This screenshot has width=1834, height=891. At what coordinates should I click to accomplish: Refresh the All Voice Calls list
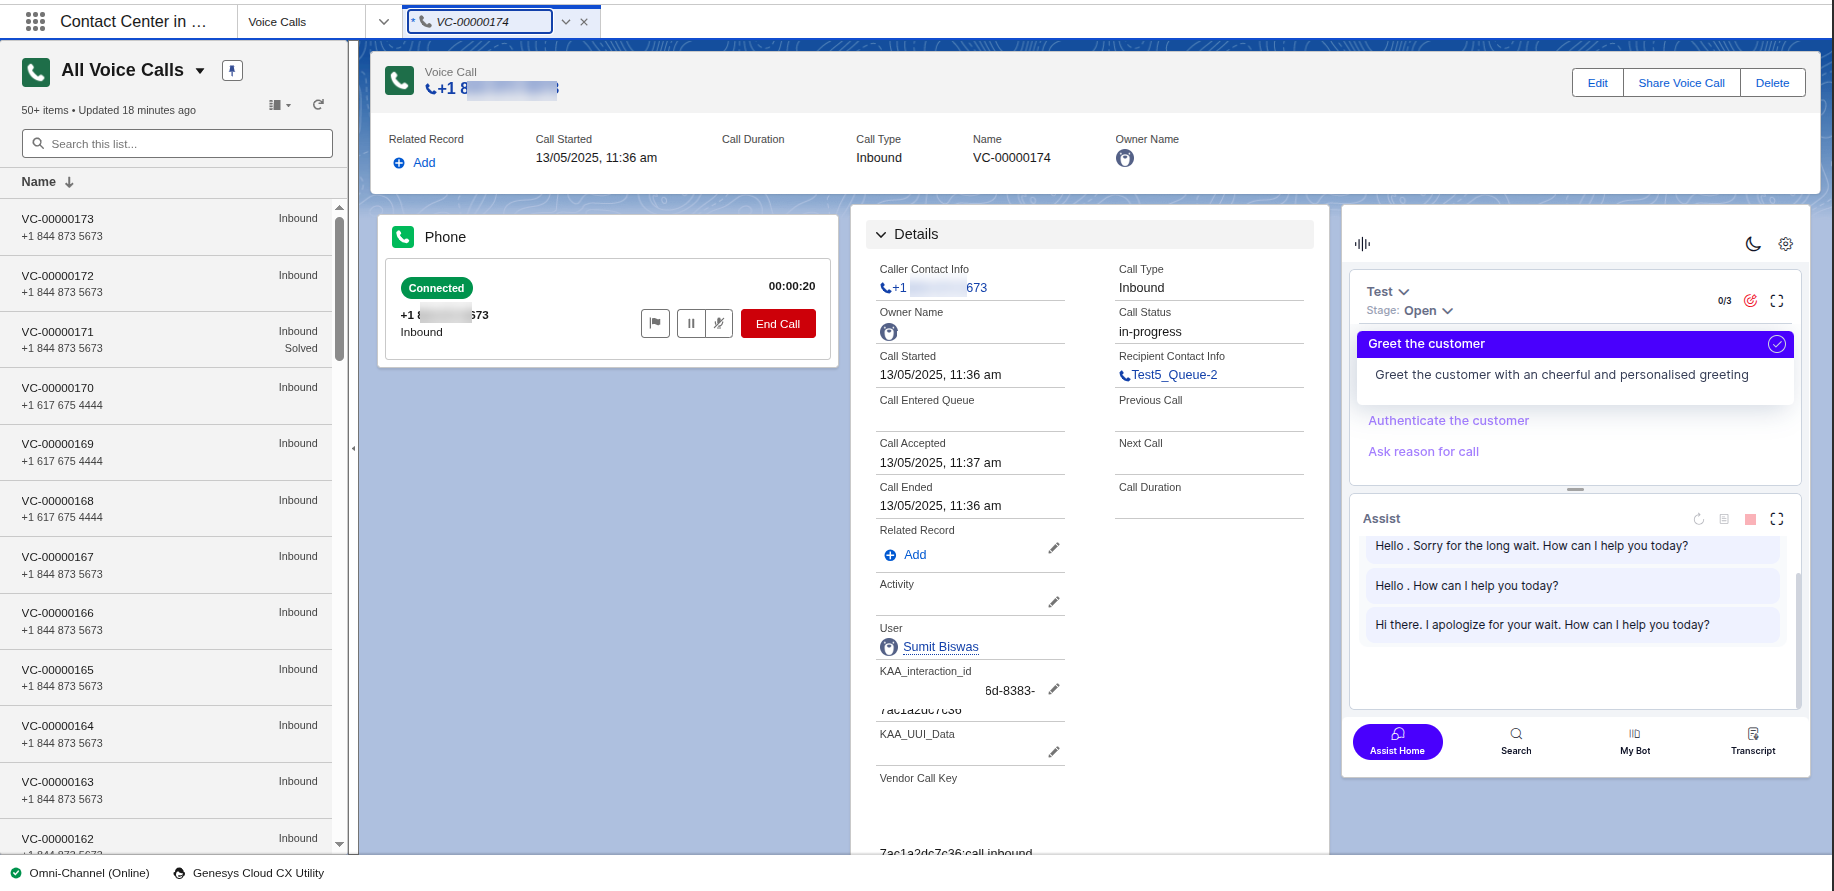pos(318,105)
